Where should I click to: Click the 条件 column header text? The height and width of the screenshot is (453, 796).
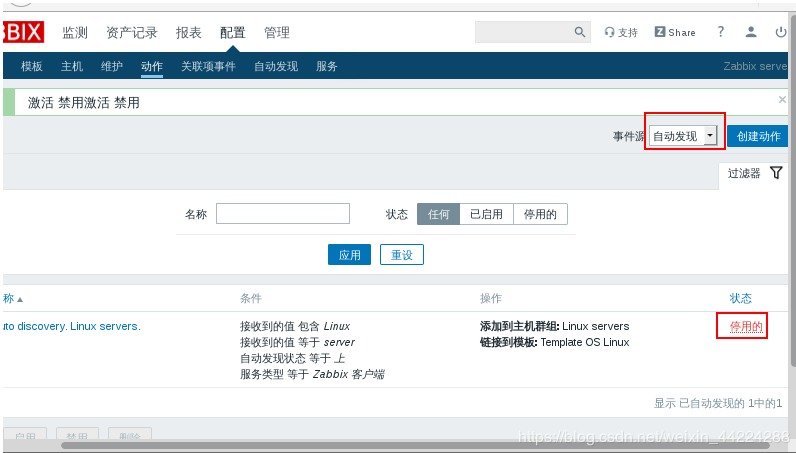pos(251,298)
